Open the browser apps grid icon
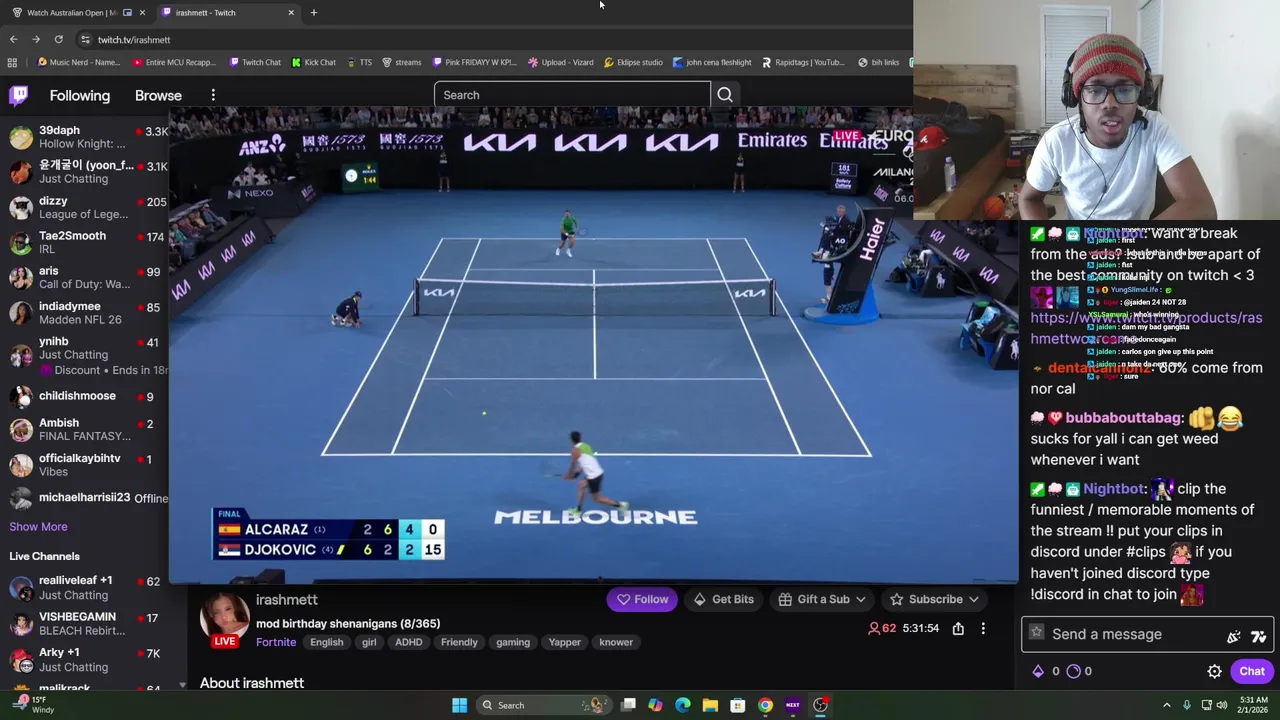The width and height of the screenshot is (1280, 720). pos(12,62)
